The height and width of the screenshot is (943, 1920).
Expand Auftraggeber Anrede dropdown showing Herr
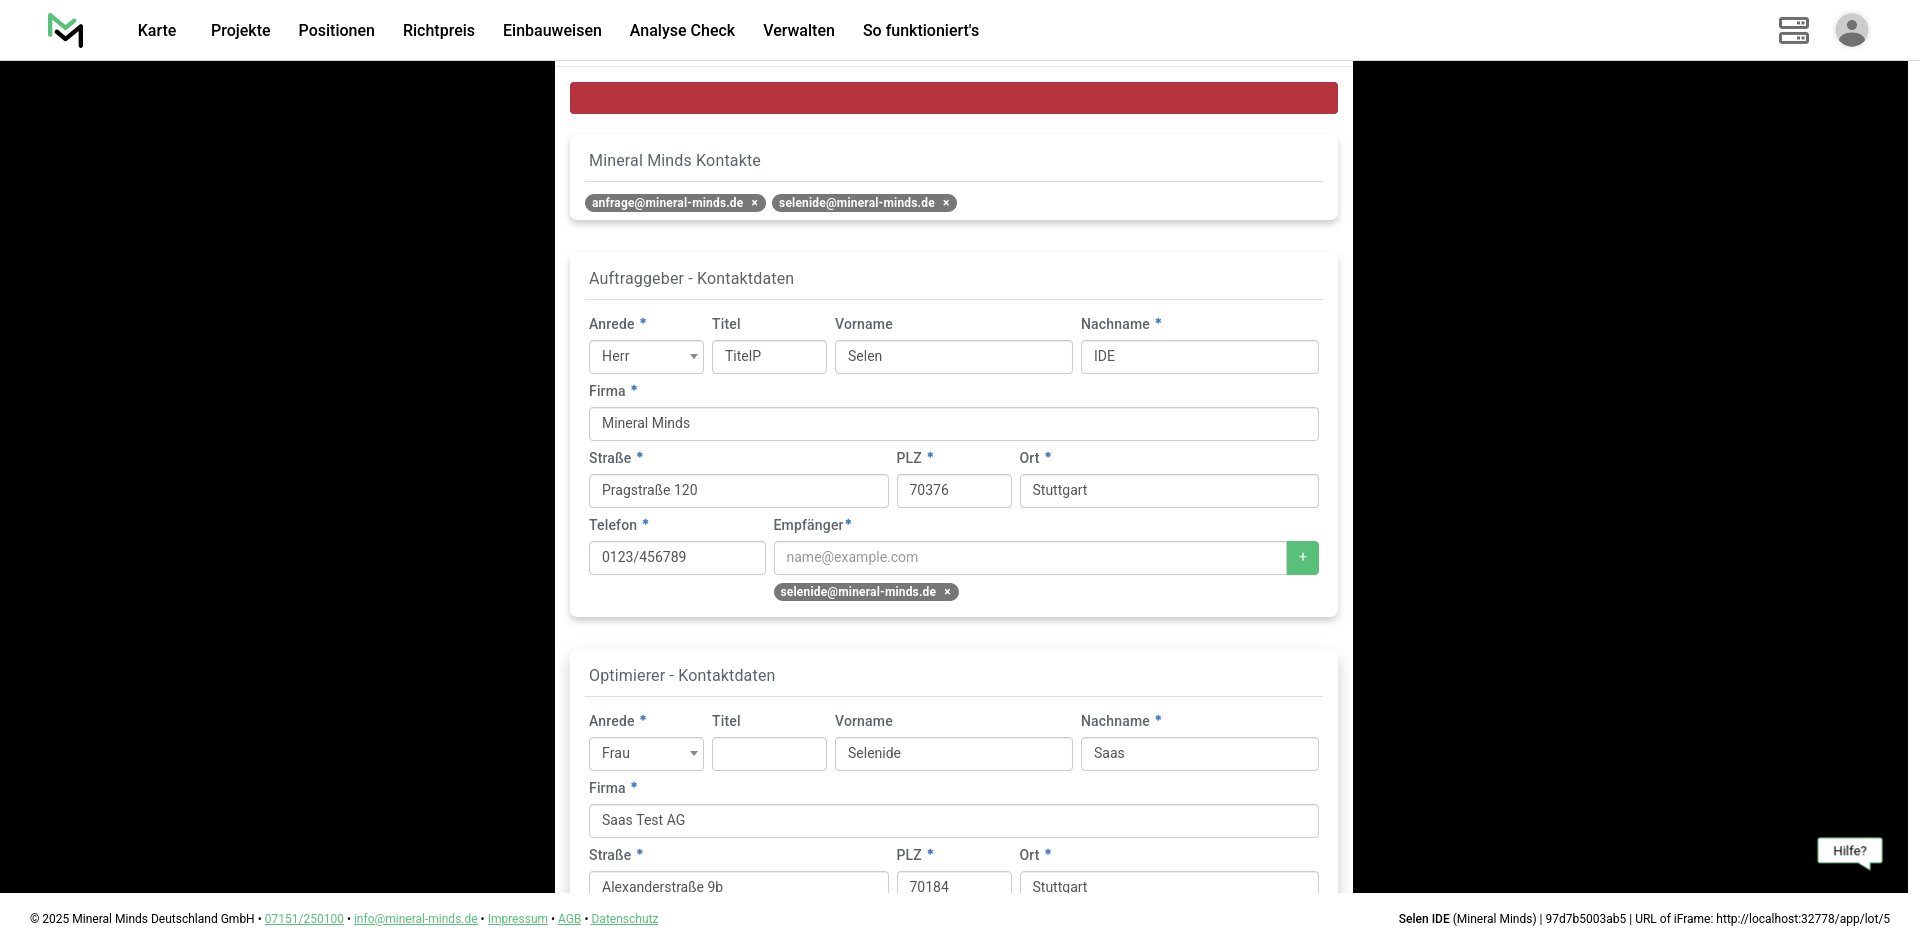pyautogui.click(x=646, y=357)
